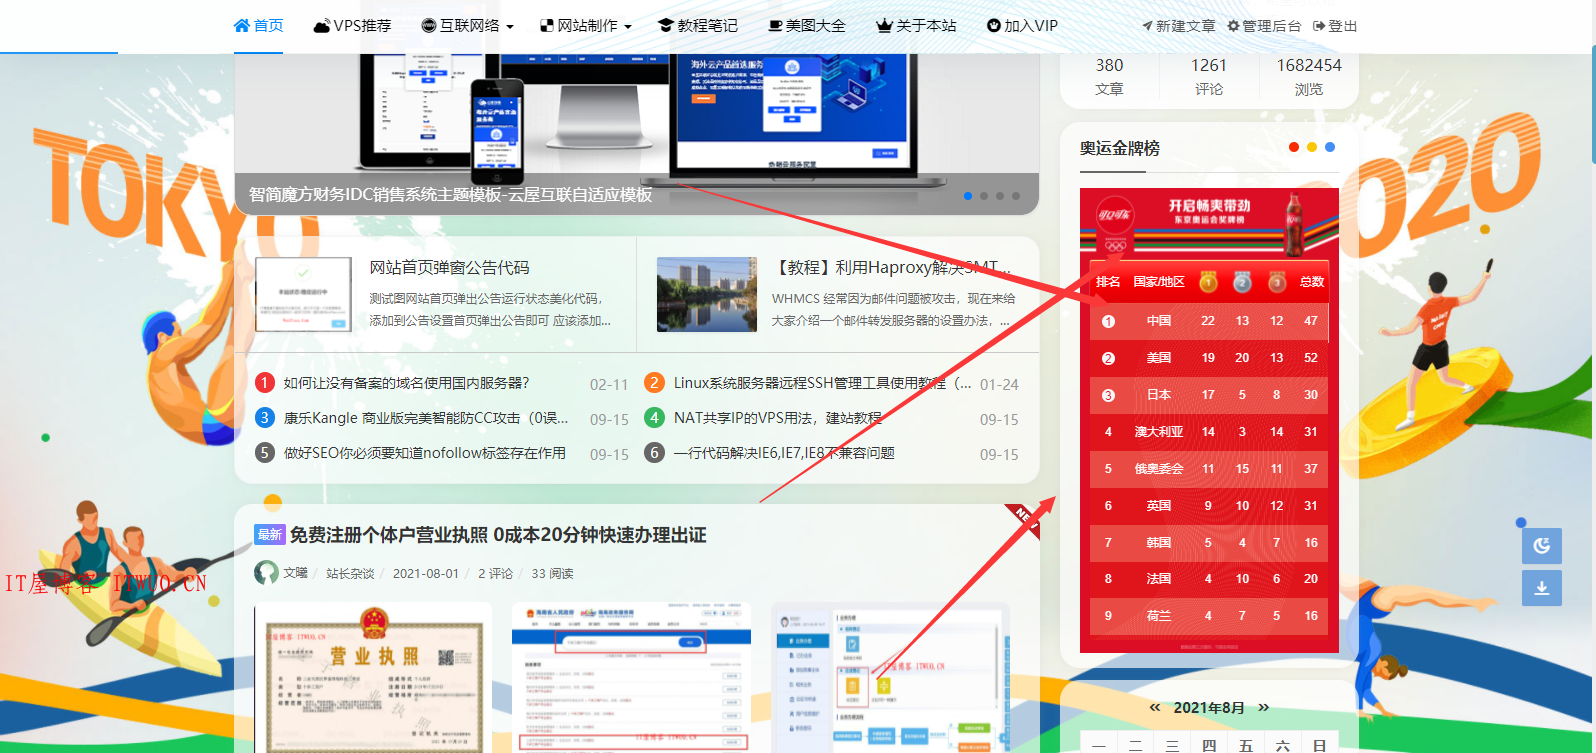
Task: Click author avatar beside 文曦
Action: (266, 572)
